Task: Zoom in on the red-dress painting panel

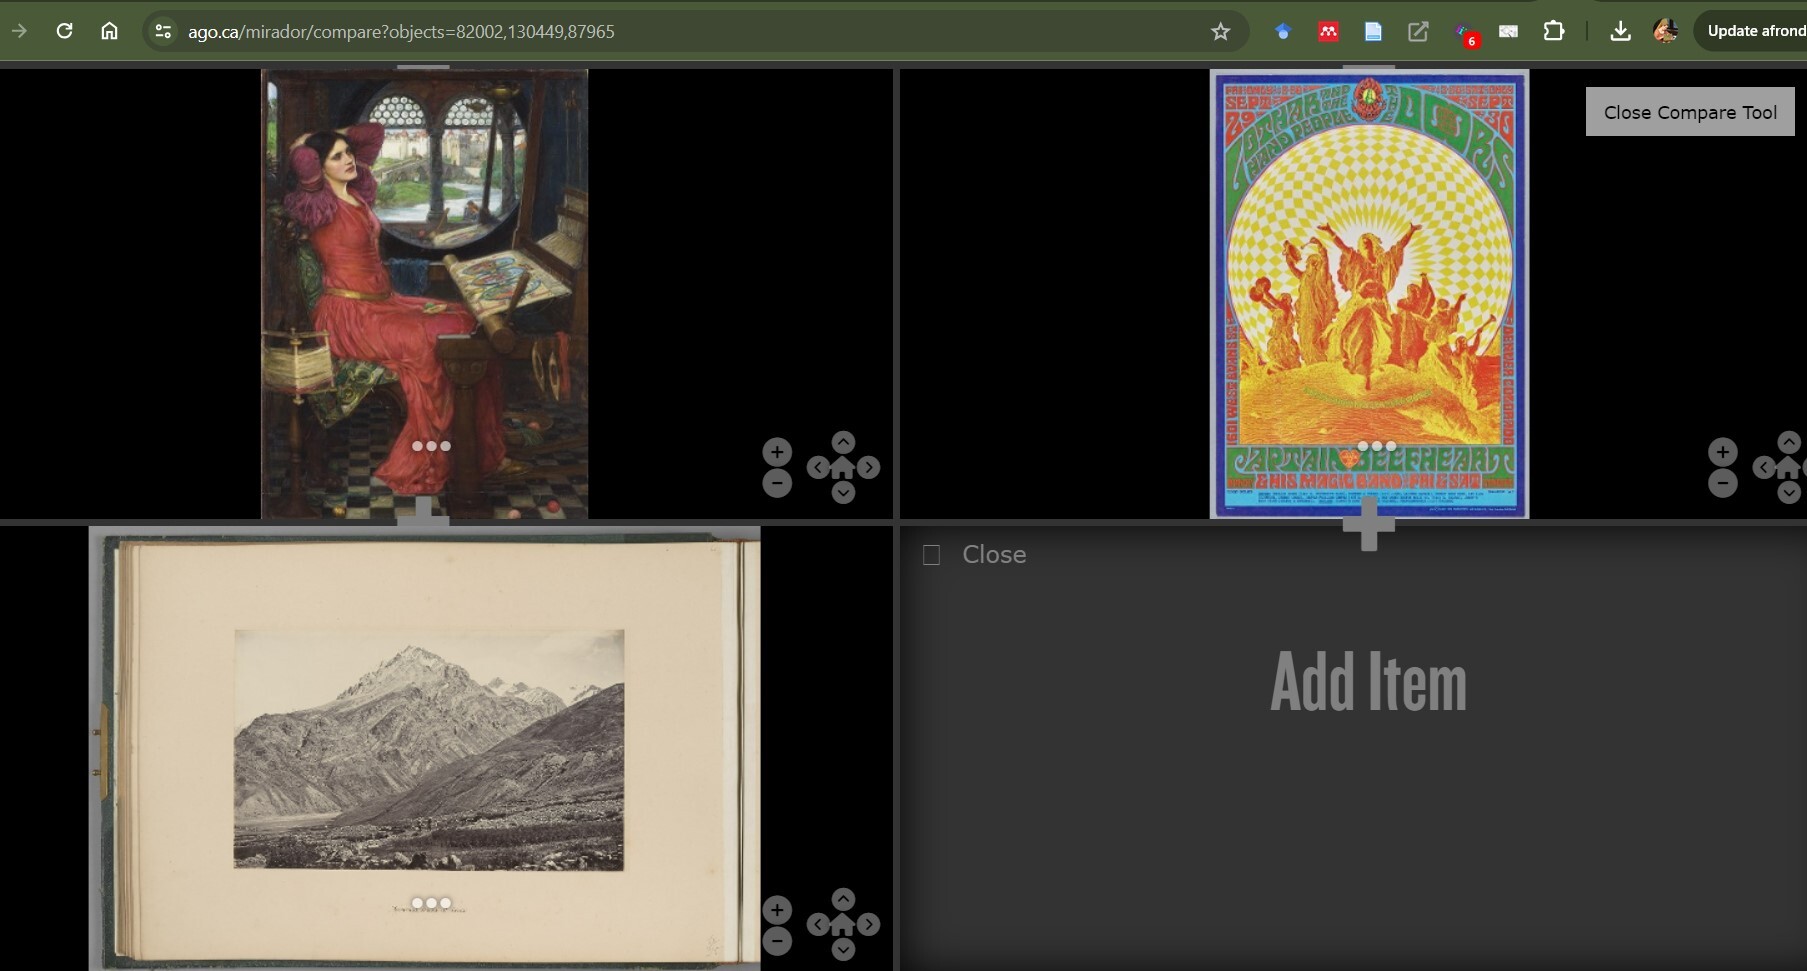Action: coord(777,452)
